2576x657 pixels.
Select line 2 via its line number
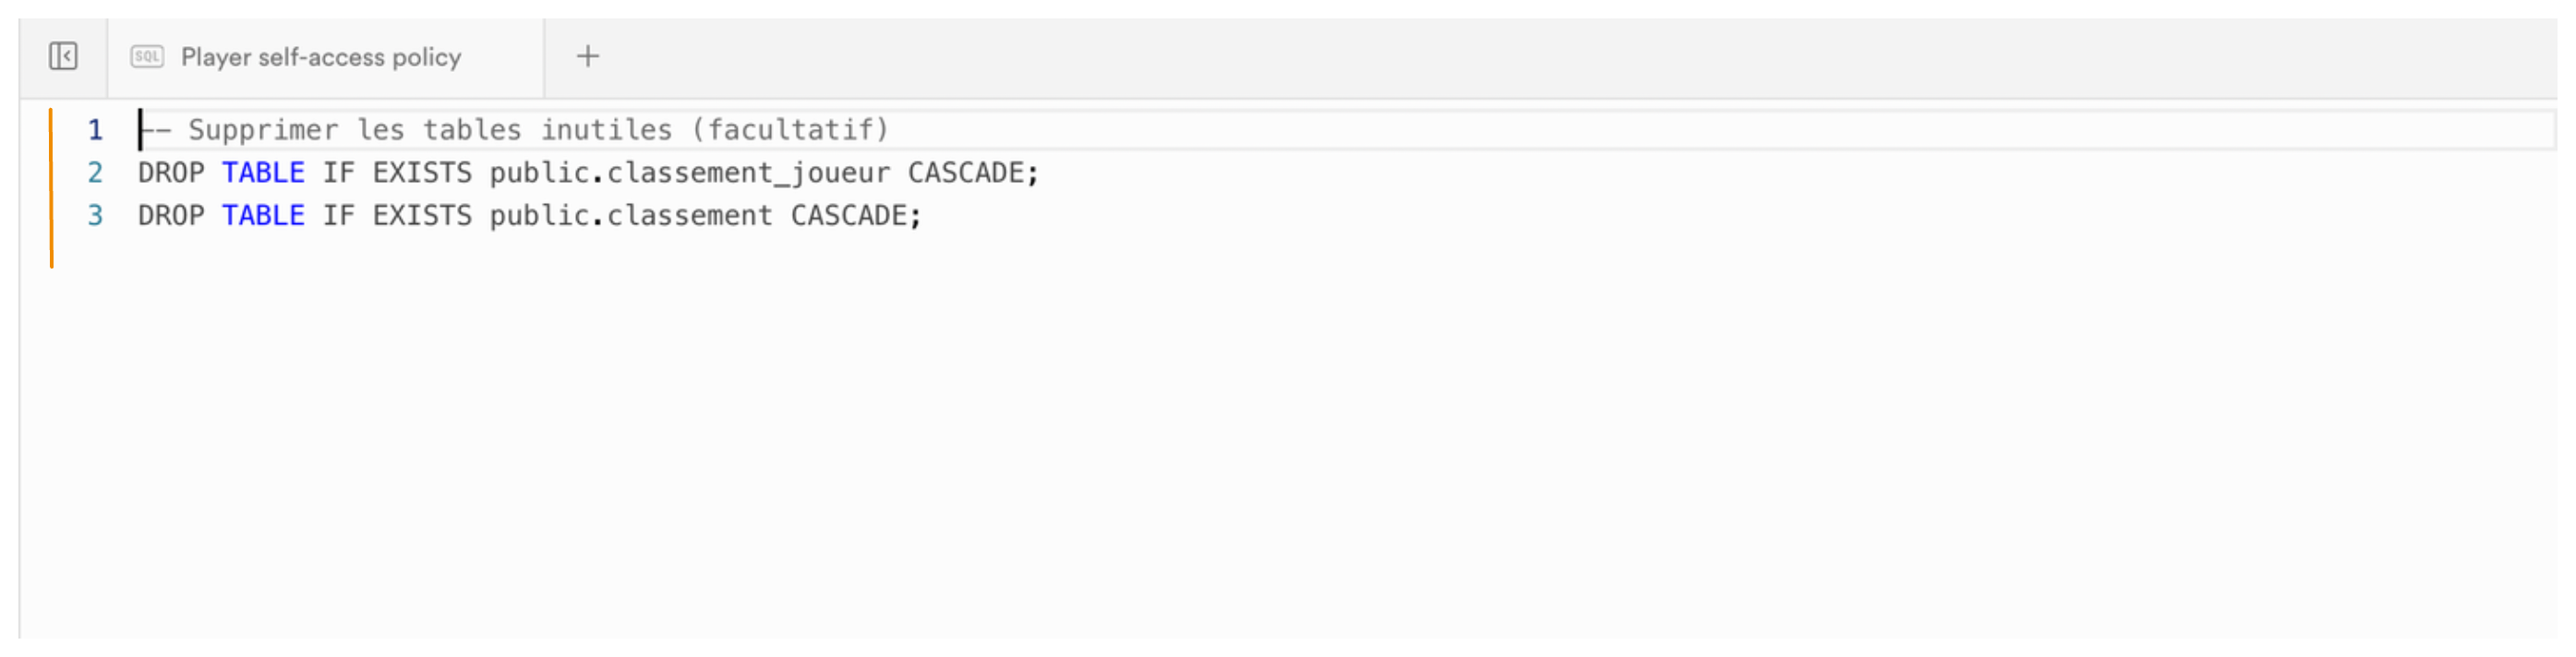94,172
